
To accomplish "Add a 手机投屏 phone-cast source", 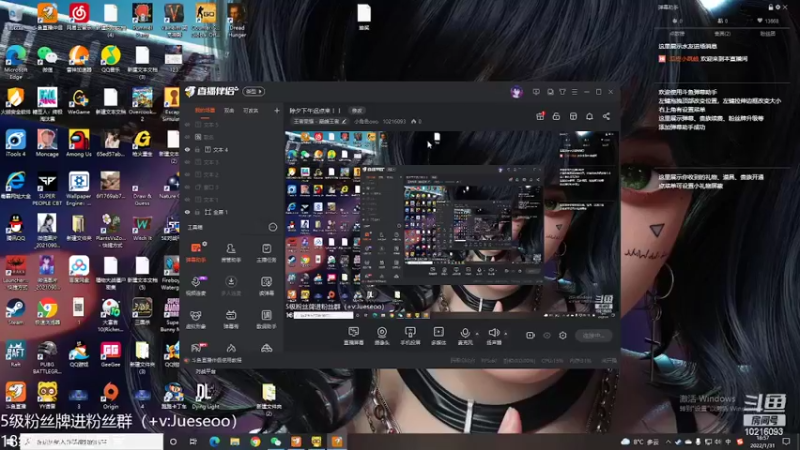I will pos(410,336).
